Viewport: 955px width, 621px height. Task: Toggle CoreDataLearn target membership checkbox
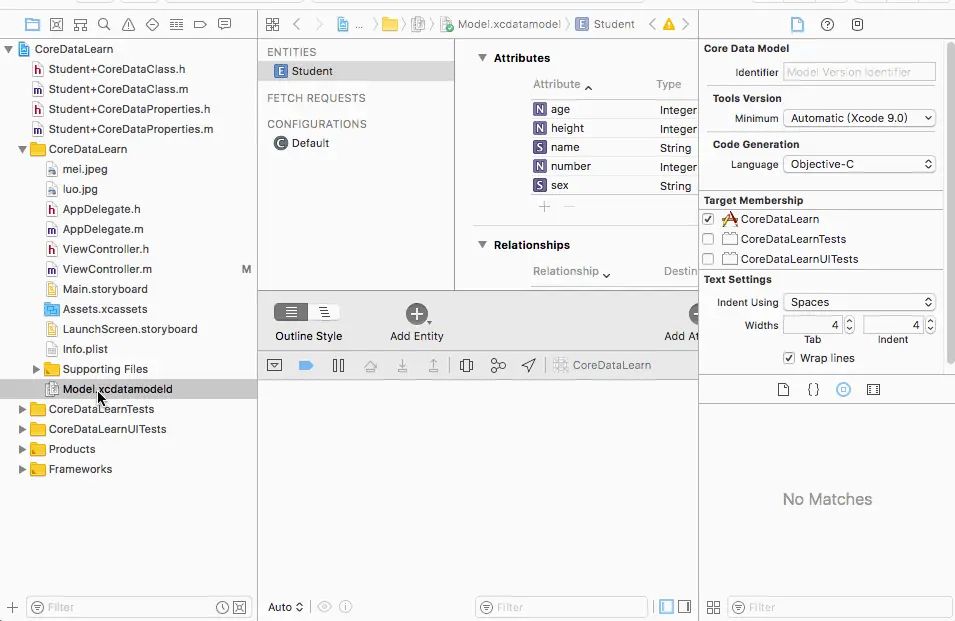point(708,219)
